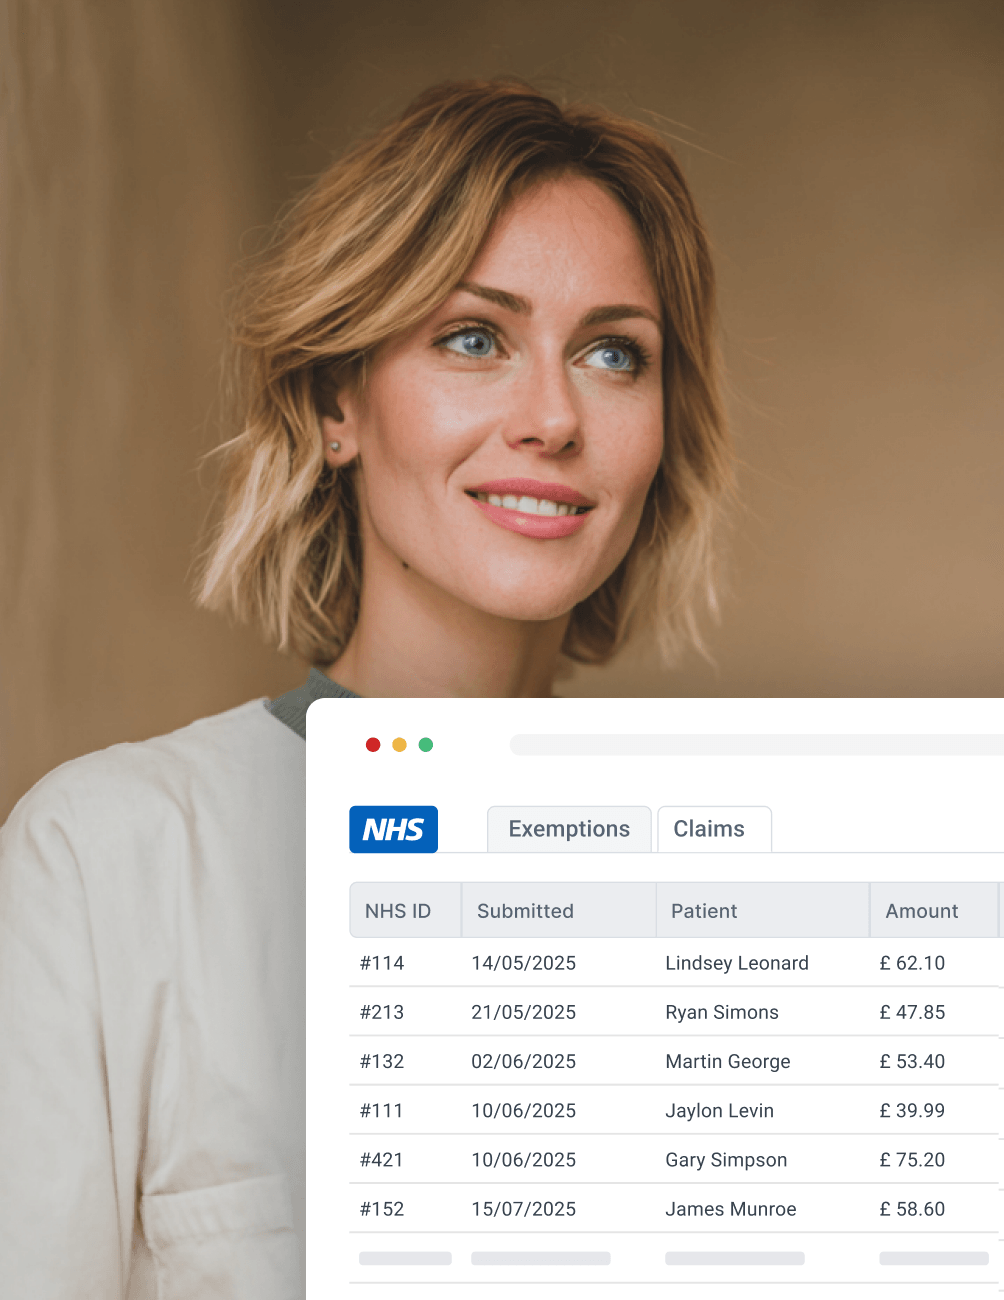Screen dimensions: 1004x1300
Task: Click the address bar field
Action: (757, 745)
